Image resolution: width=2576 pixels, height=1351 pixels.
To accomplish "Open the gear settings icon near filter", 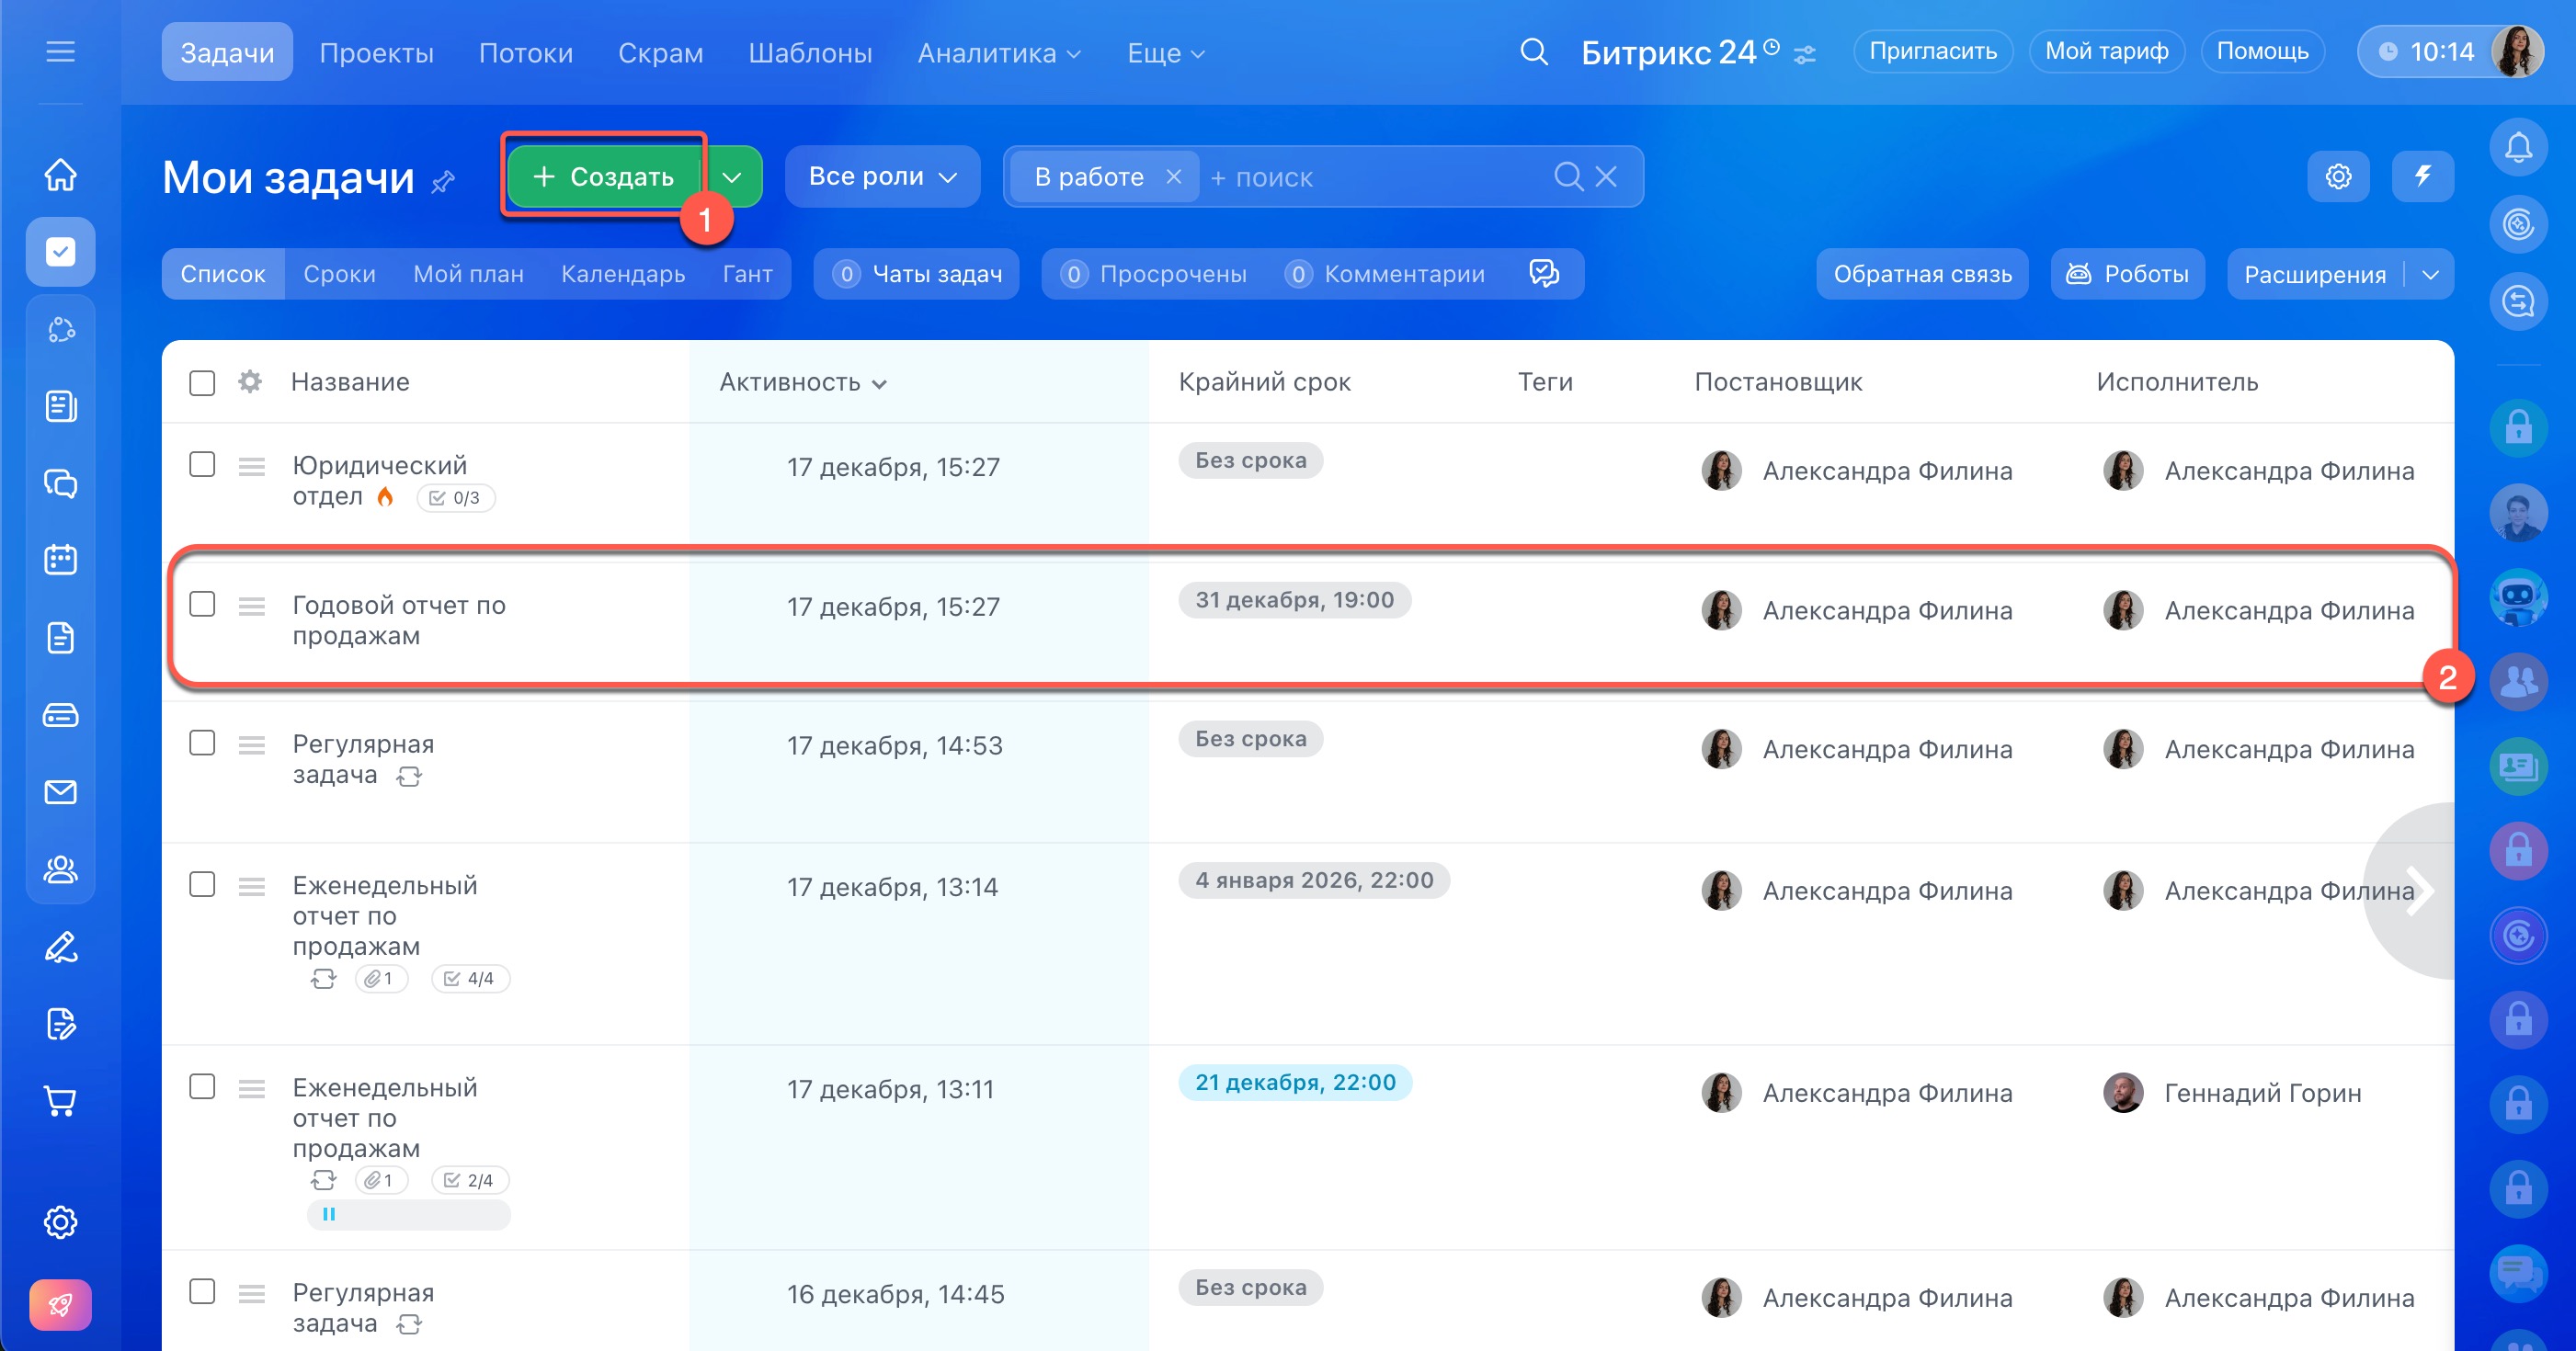I will pos(2337,177).
